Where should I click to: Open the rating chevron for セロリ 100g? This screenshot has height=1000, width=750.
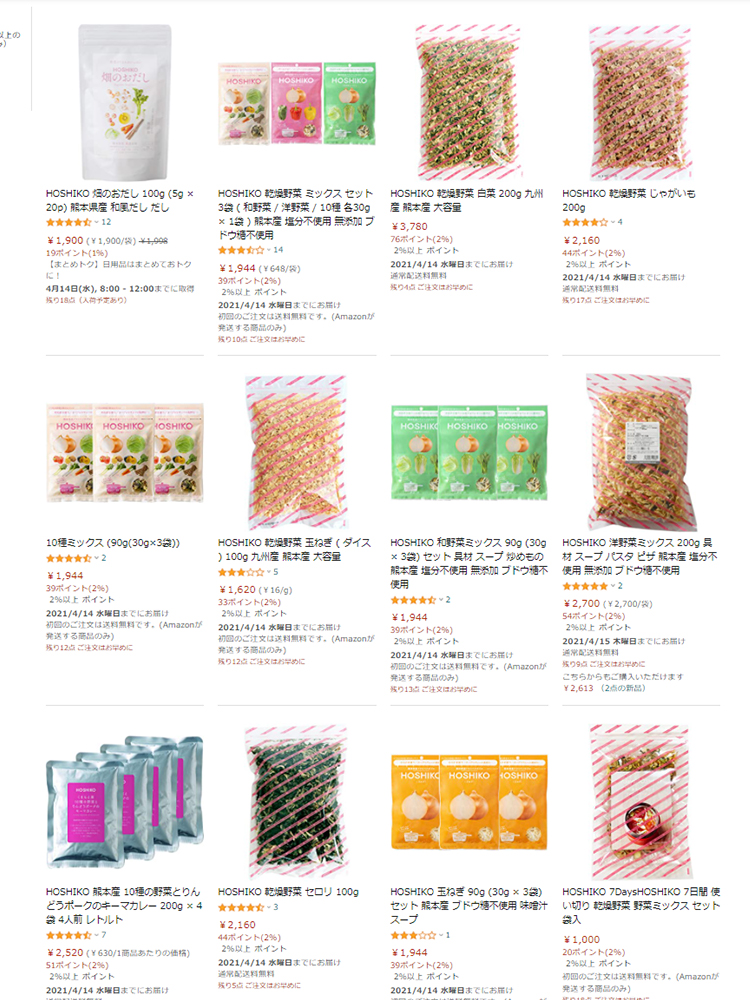tap(268, 907)
